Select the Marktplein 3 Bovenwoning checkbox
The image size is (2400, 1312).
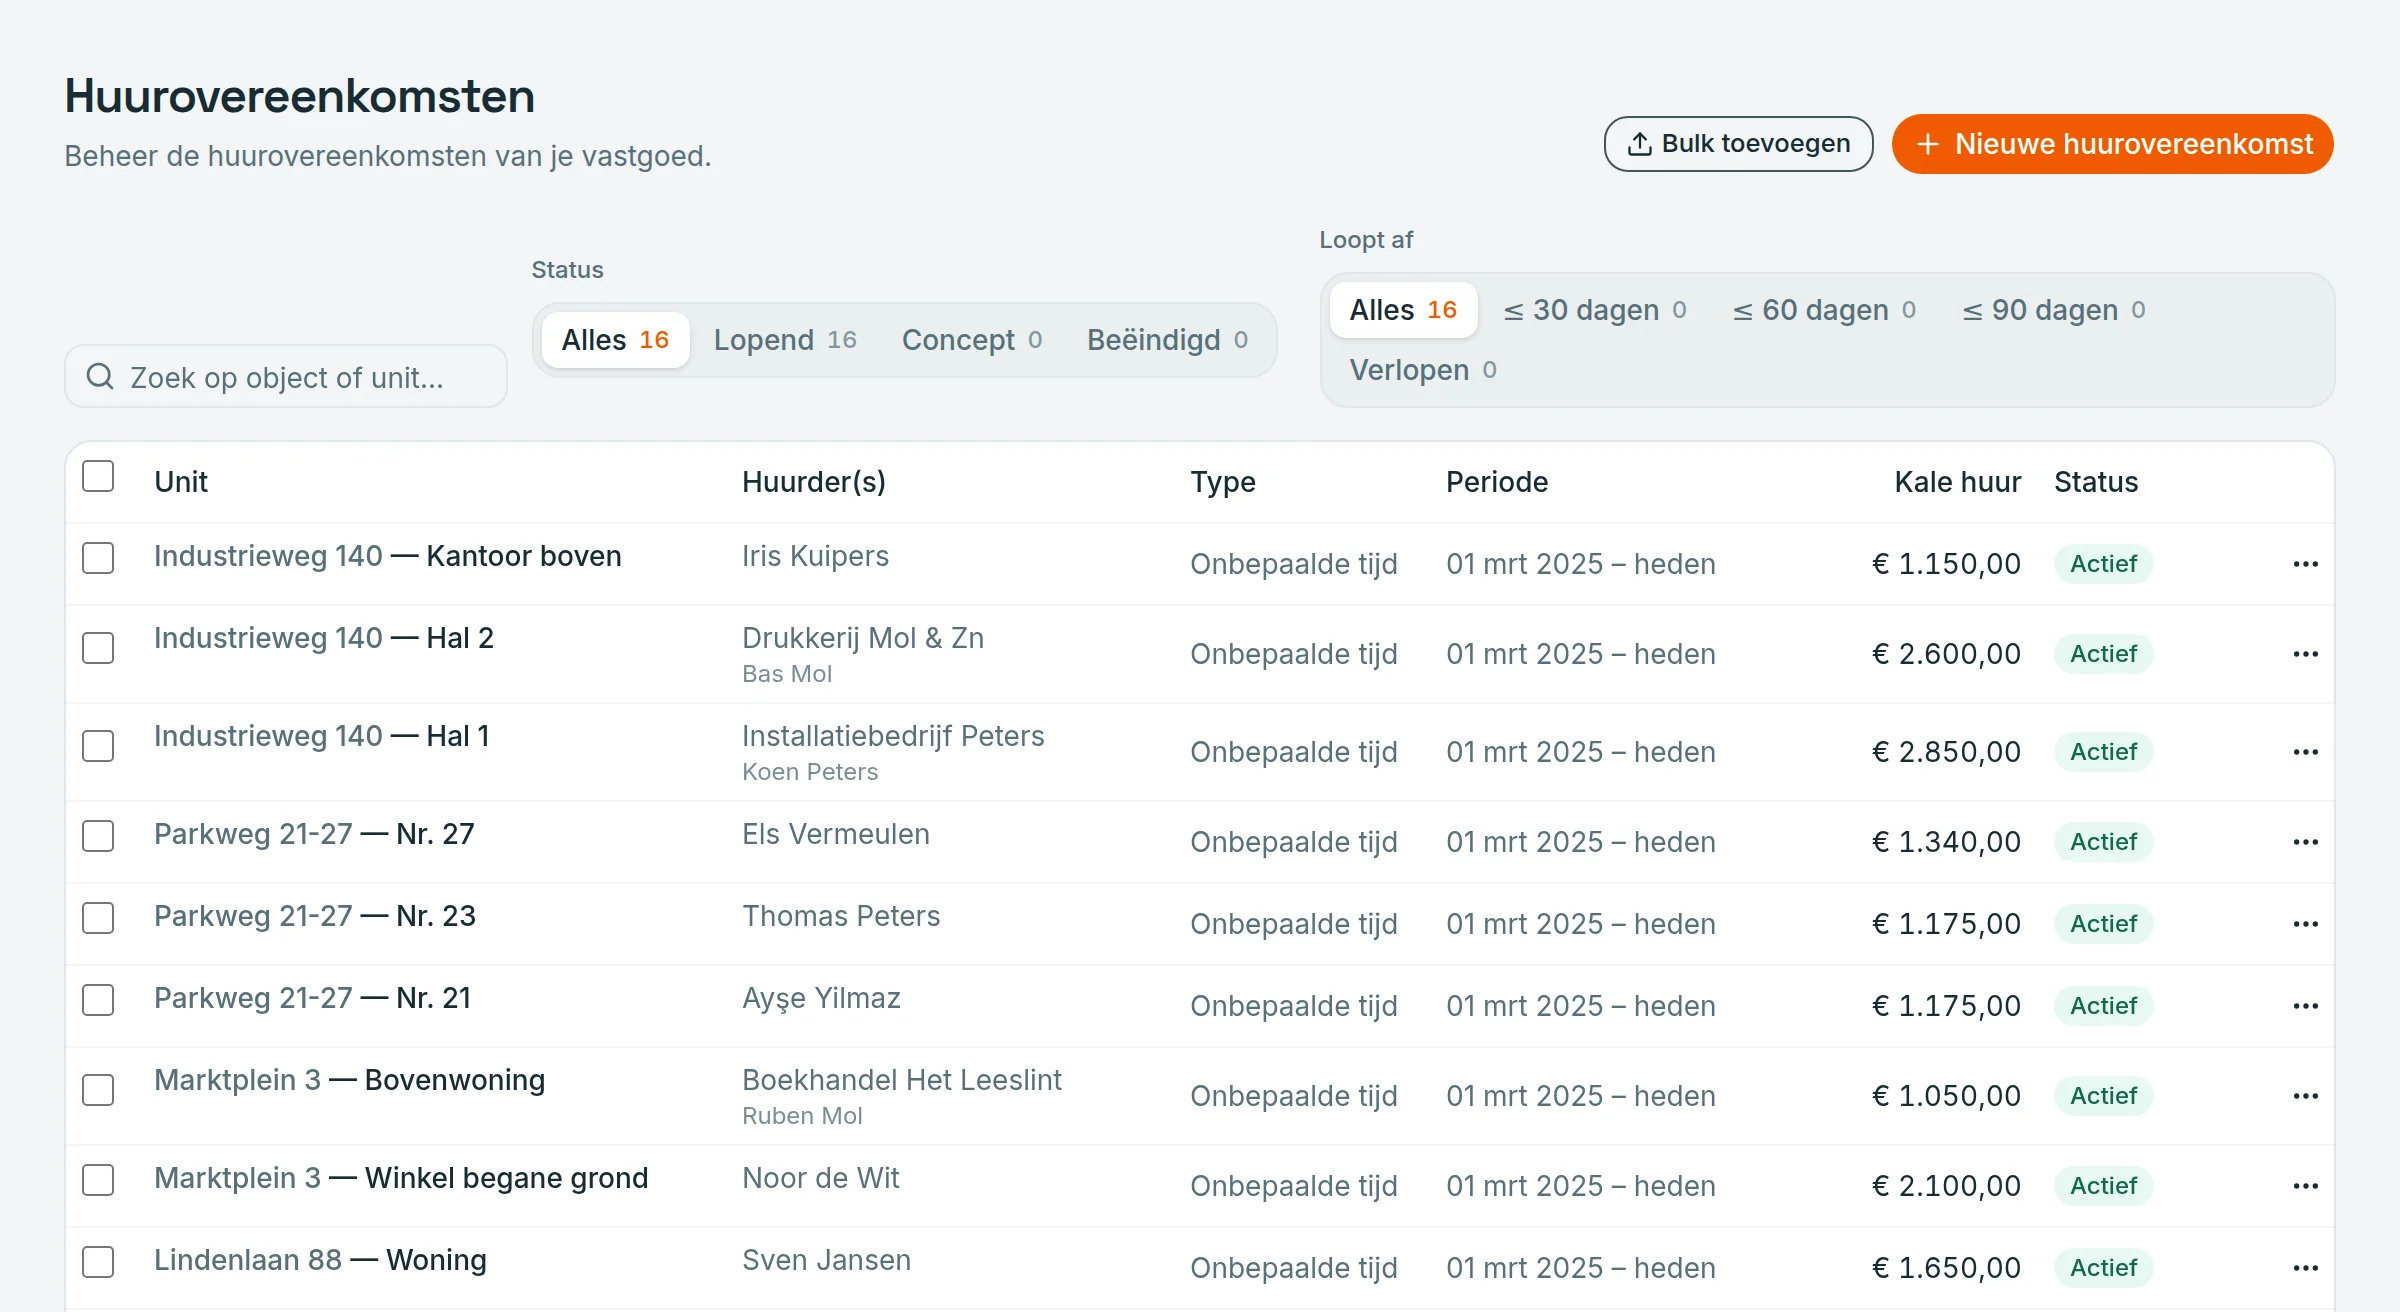coord(98,1090)
